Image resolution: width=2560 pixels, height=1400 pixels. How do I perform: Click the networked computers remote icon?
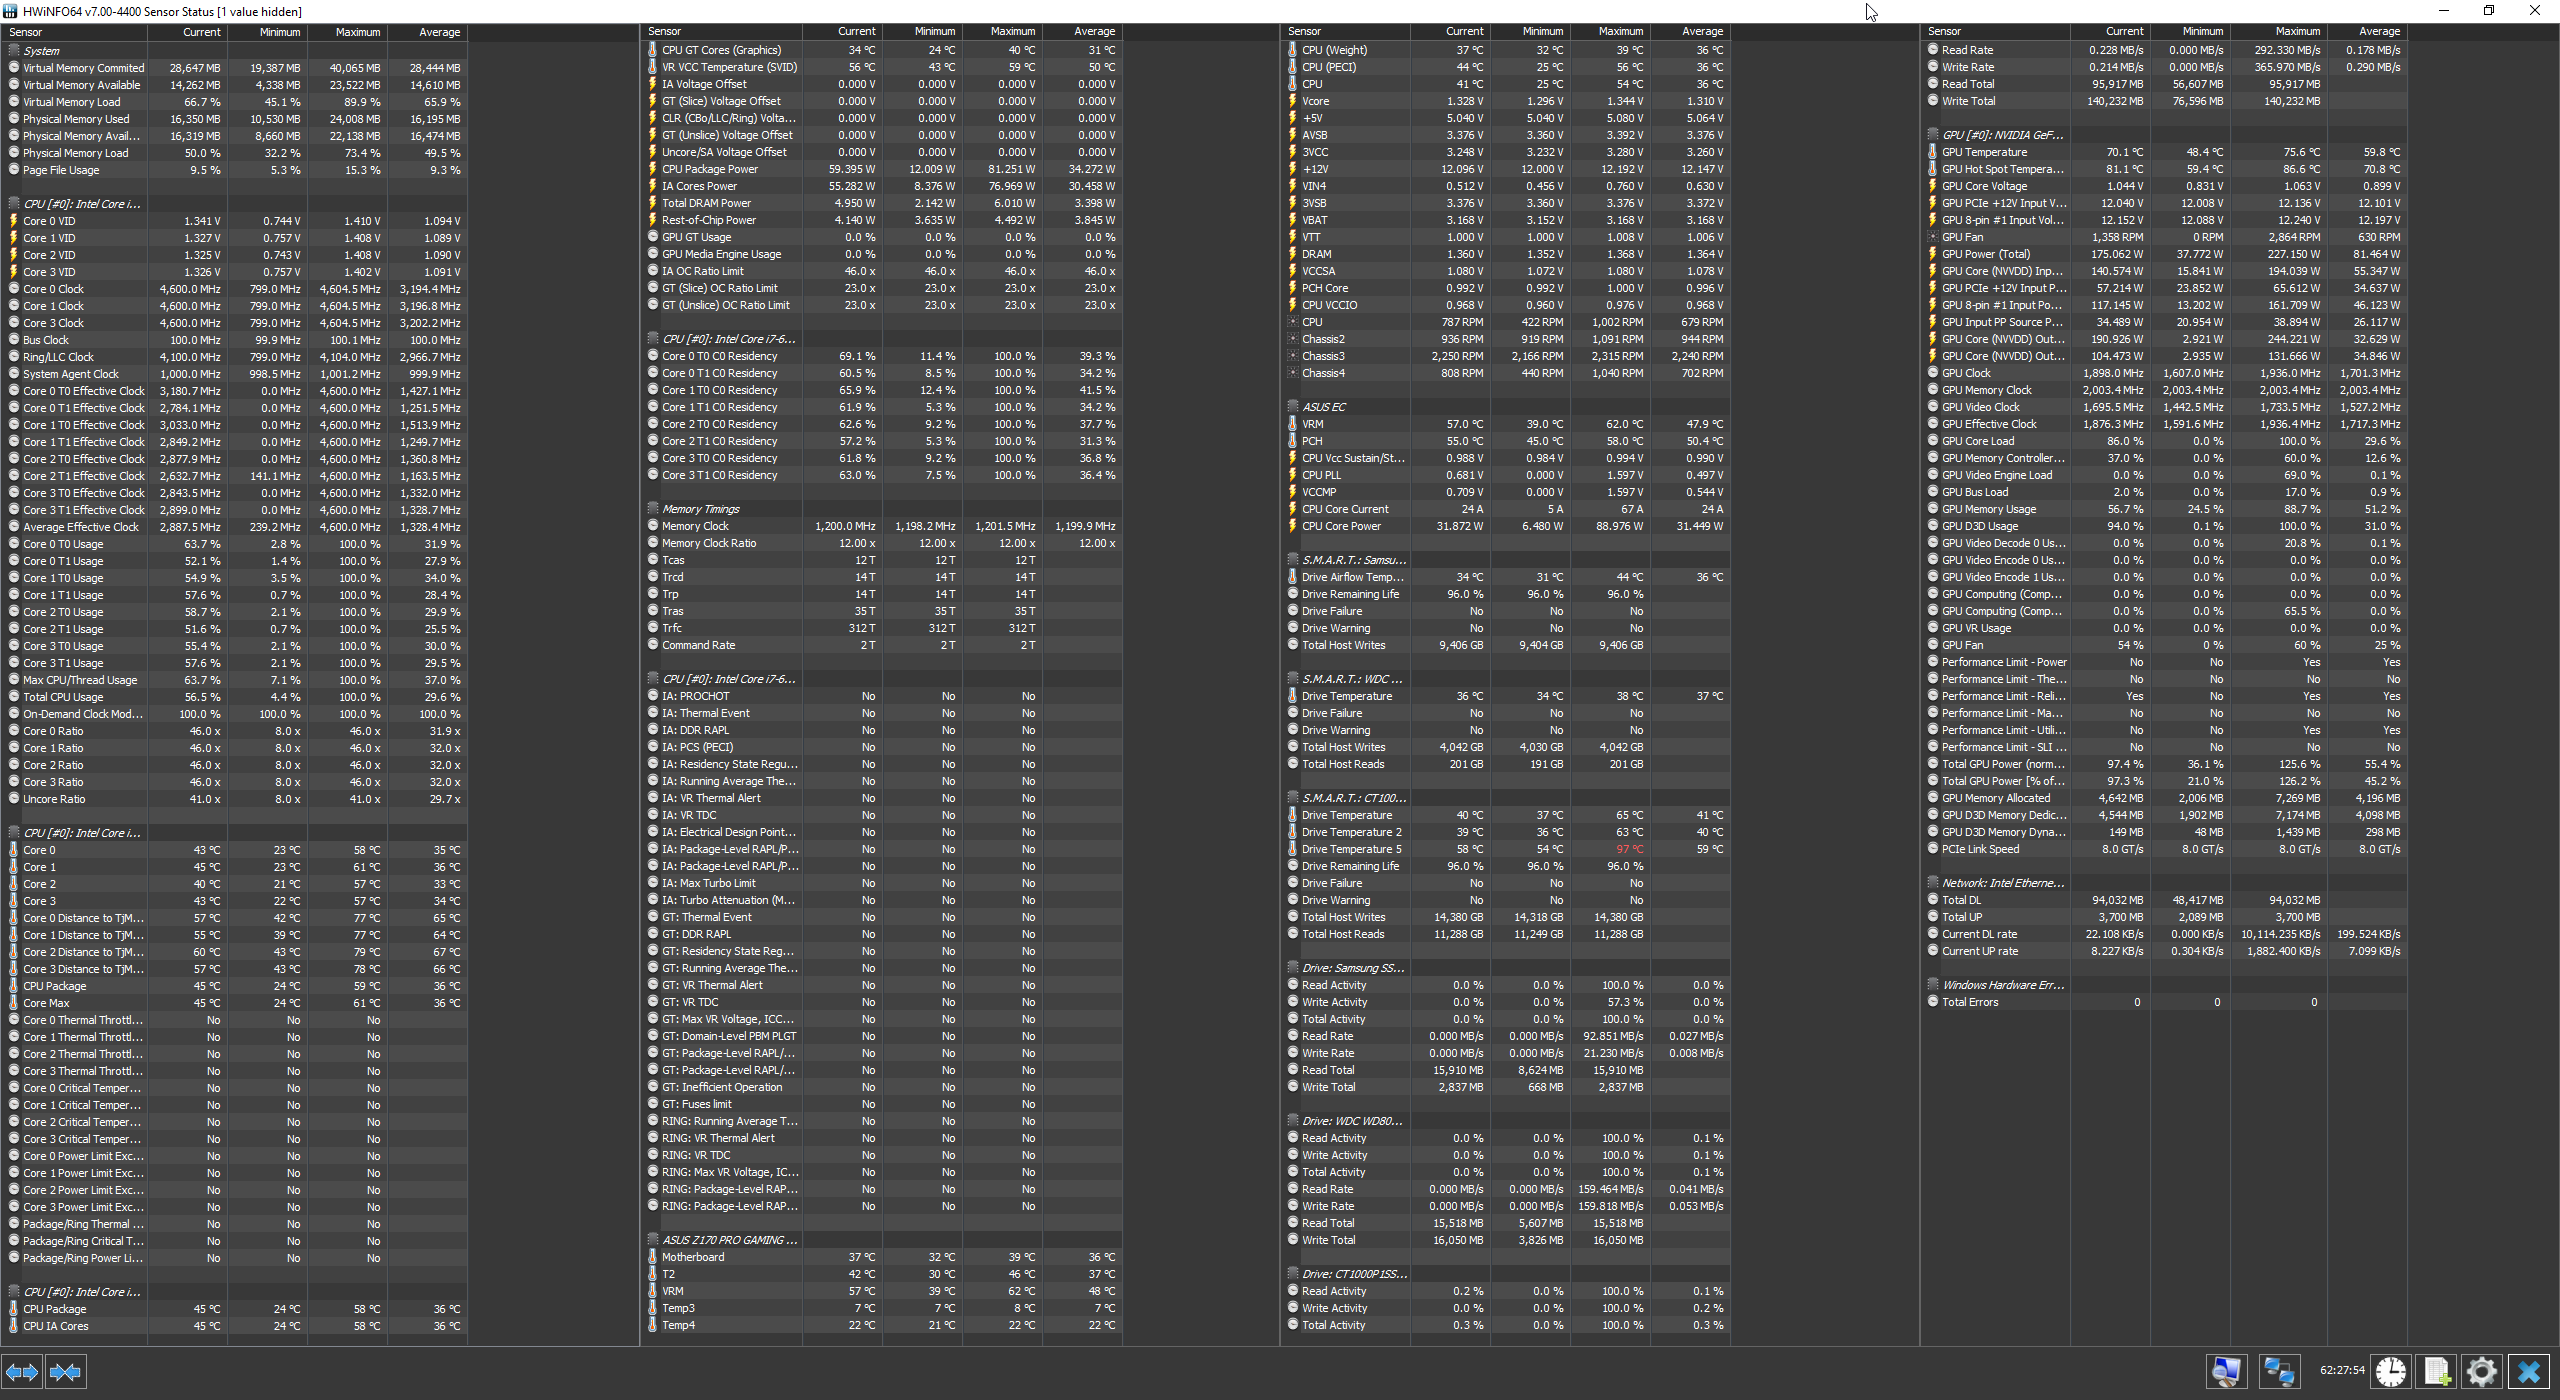tap(2279, 1371)
